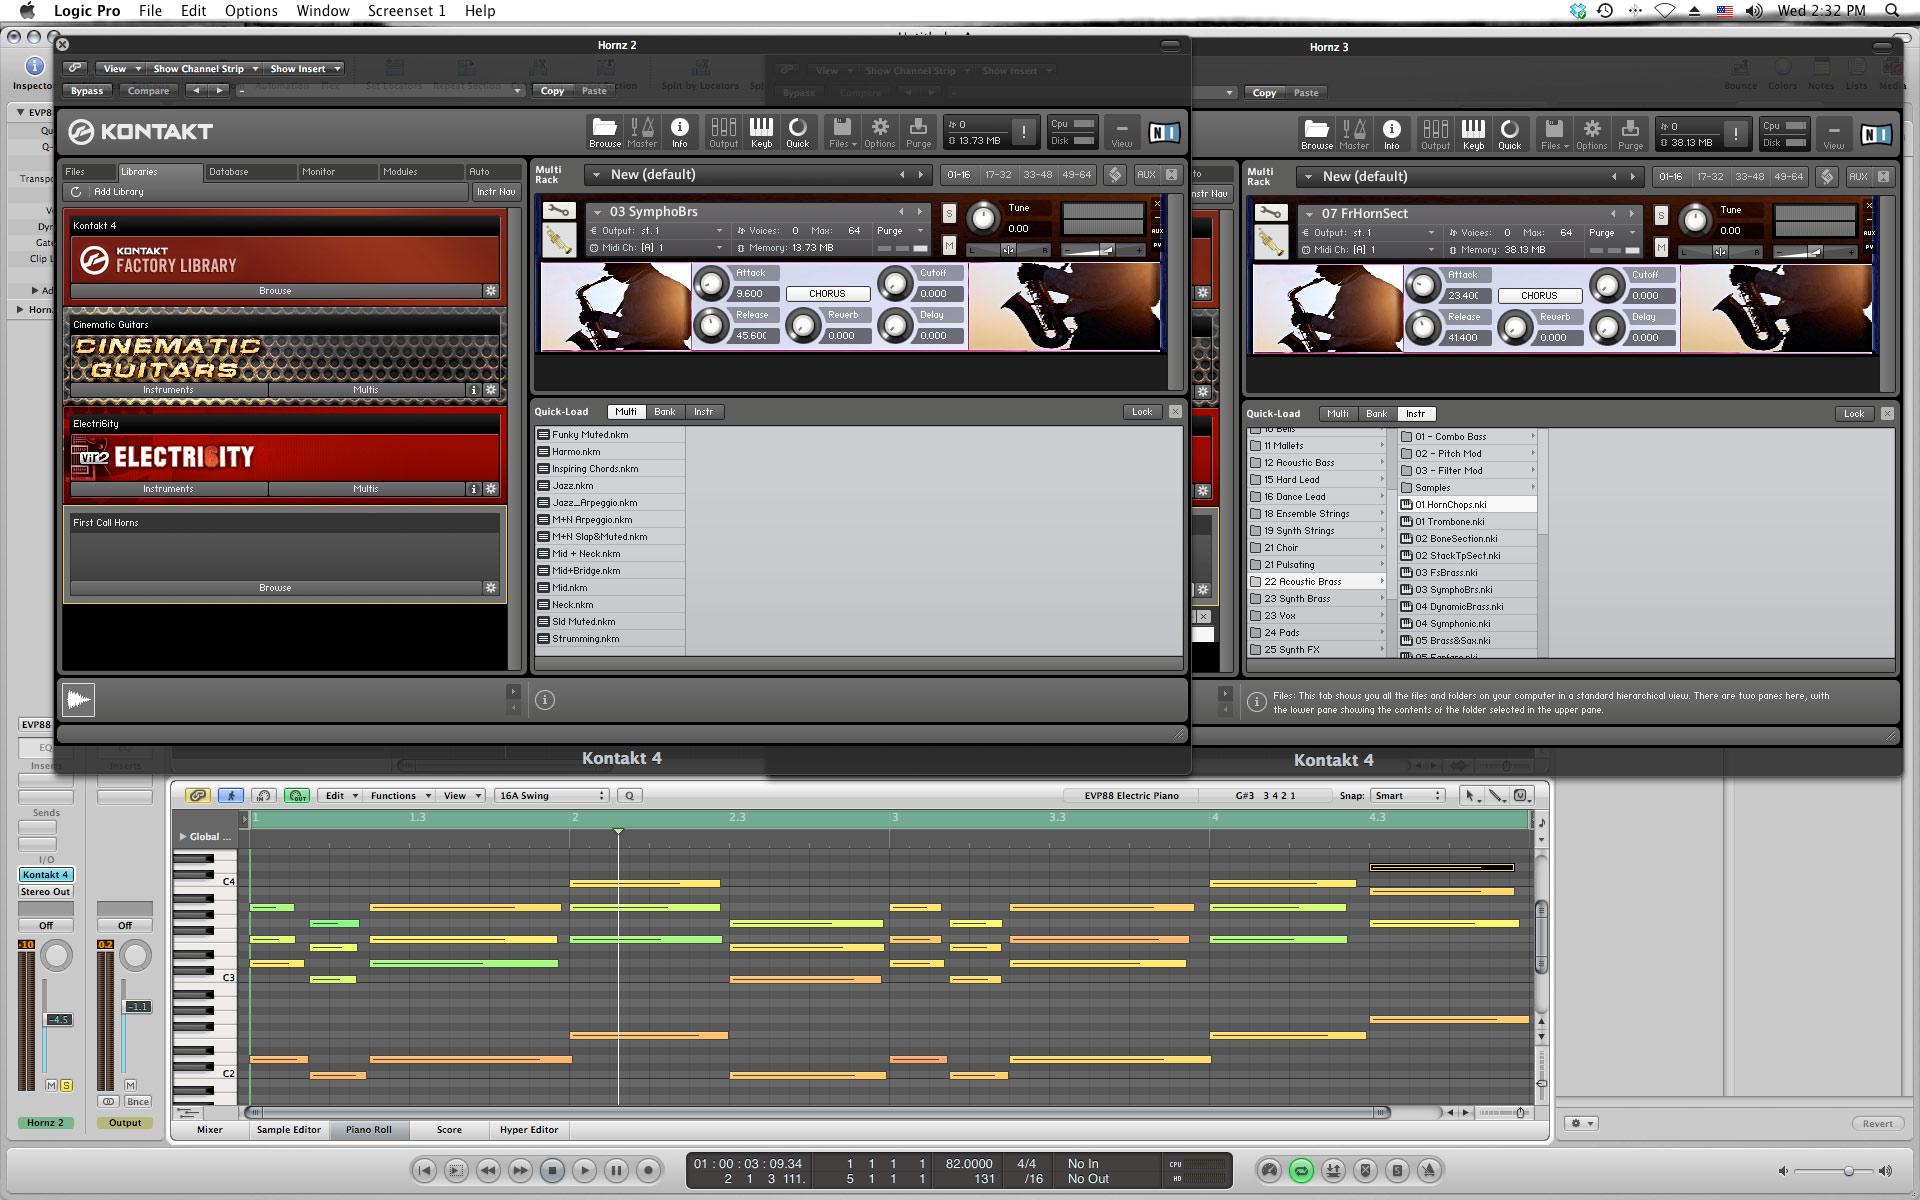Click the NI logo in Hornz 2
The width and height of the screenshot is (1920, 1200).
tap(1163, 132)
